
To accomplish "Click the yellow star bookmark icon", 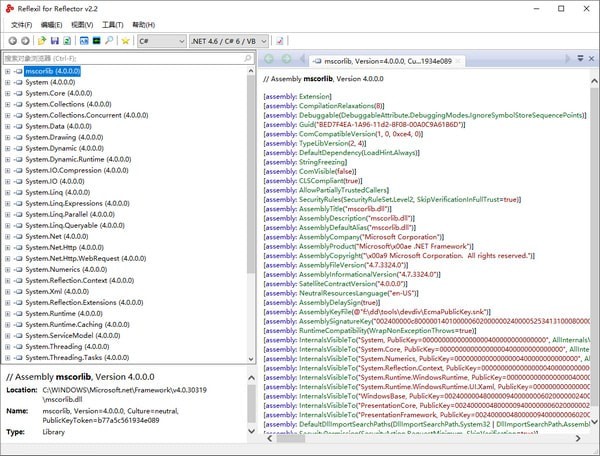I will (x=125, y=41).
